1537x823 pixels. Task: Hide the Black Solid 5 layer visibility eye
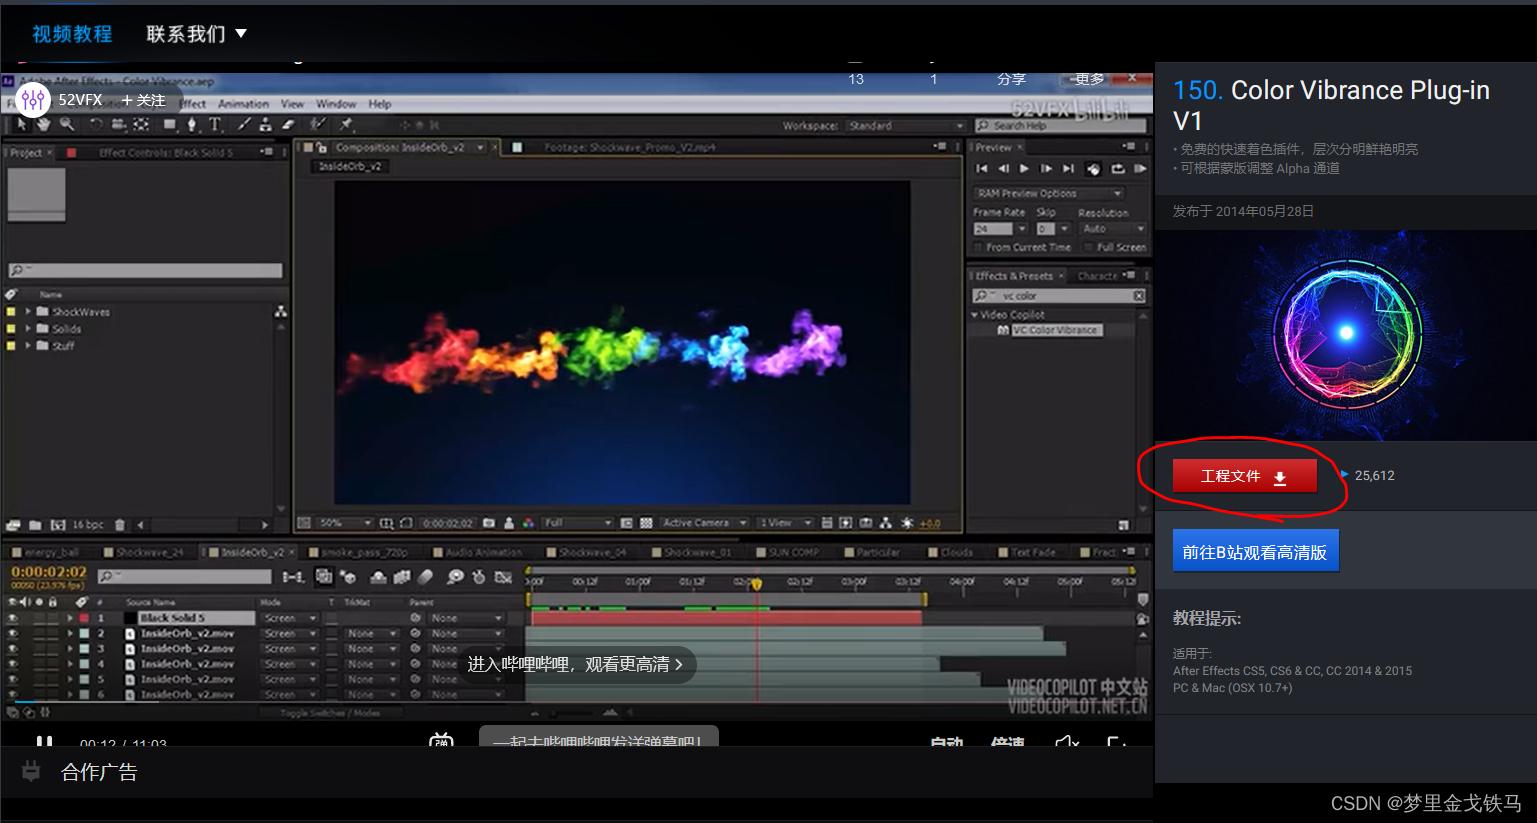click(x=14, y=618)
